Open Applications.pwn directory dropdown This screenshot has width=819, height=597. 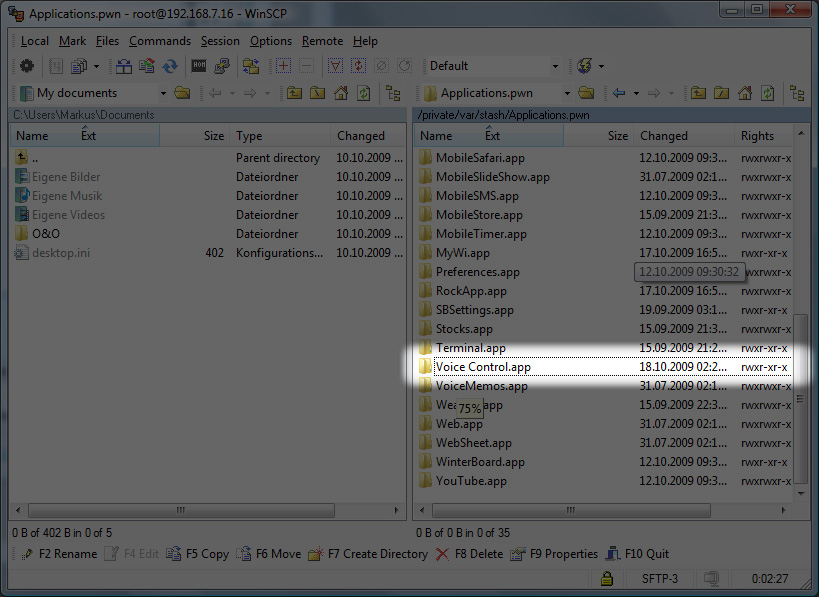[x=567, y=93]
